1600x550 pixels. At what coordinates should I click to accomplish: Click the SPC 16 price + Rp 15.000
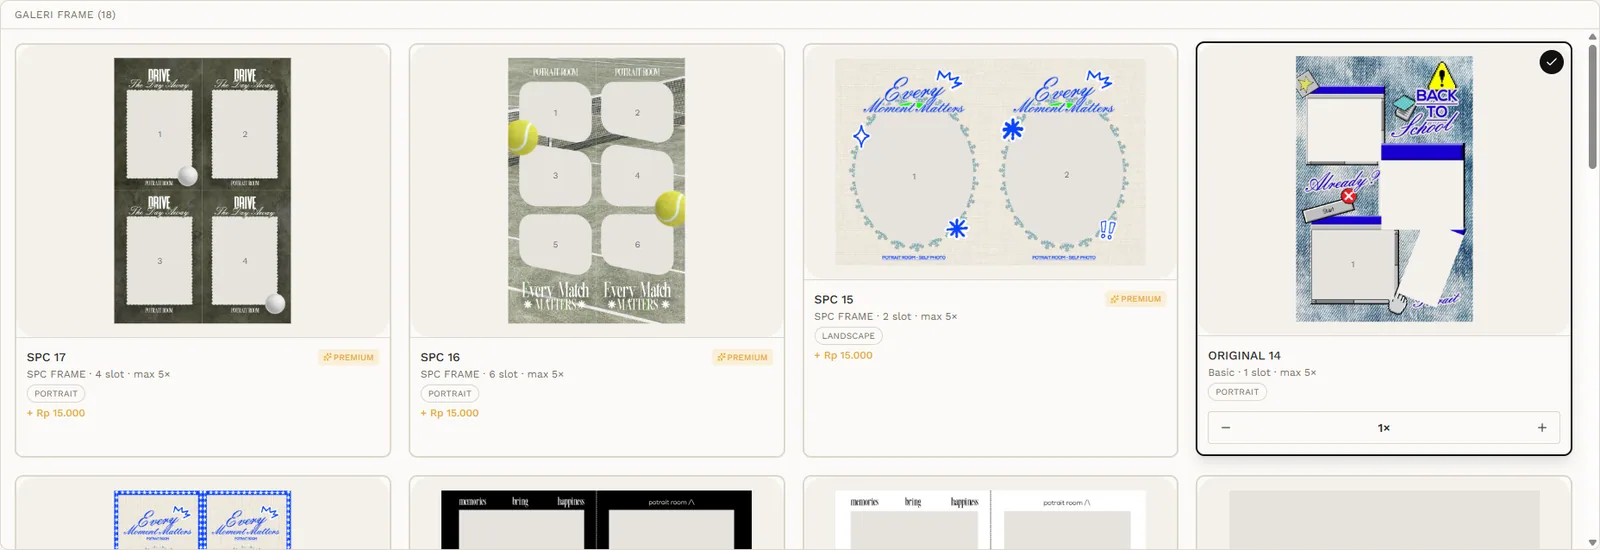[450, 413]
